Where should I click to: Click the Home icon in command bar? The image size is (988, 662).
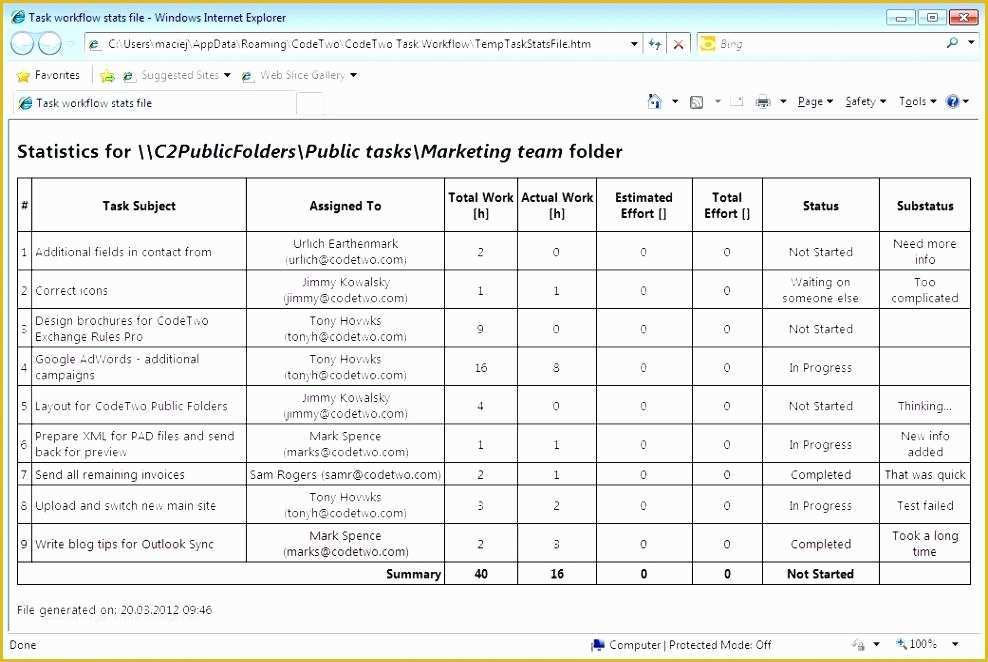655,101
